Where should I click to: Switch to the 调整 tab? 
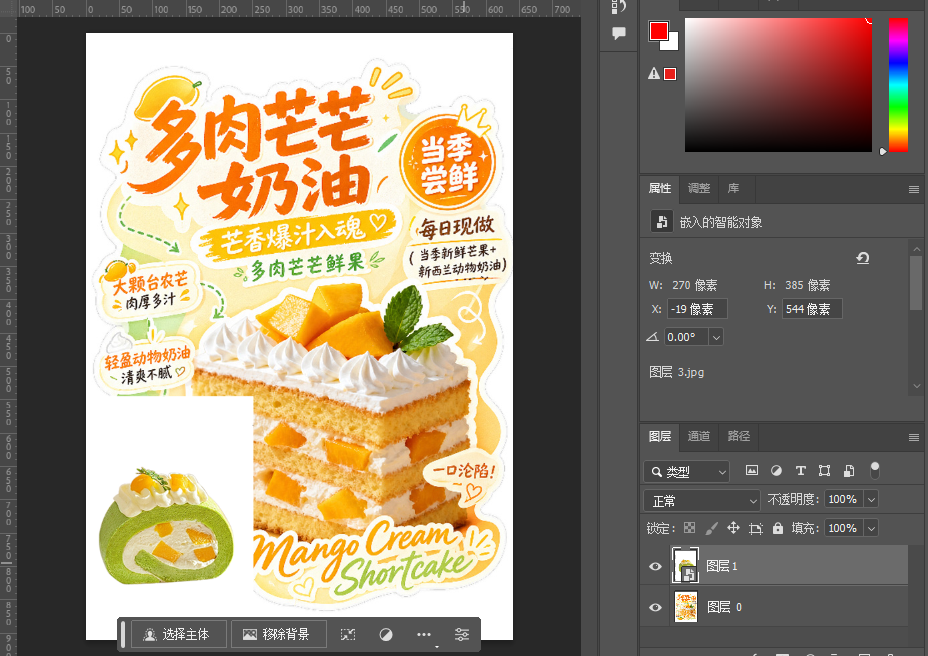[699, 188]
